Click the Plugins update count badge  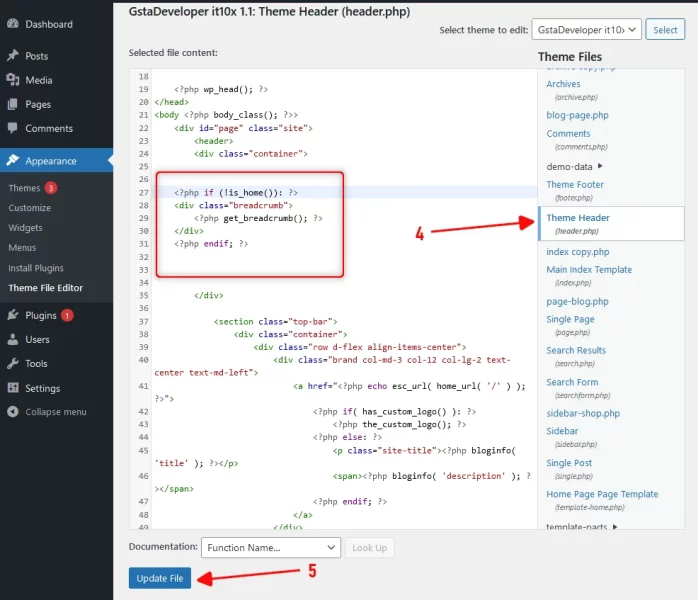coord(67,315)
